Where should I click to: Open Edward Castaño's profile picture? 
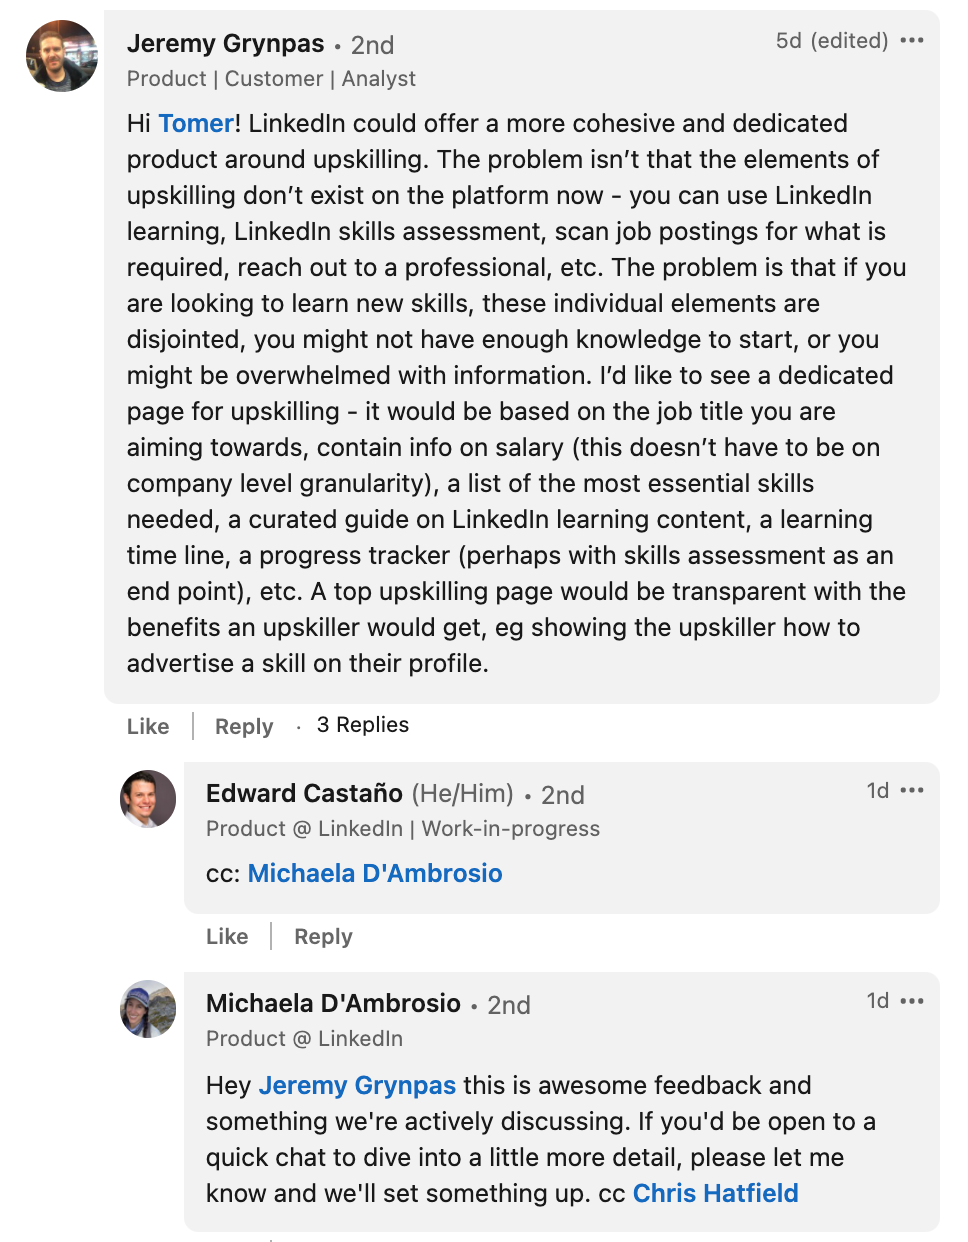pos(148,799)
